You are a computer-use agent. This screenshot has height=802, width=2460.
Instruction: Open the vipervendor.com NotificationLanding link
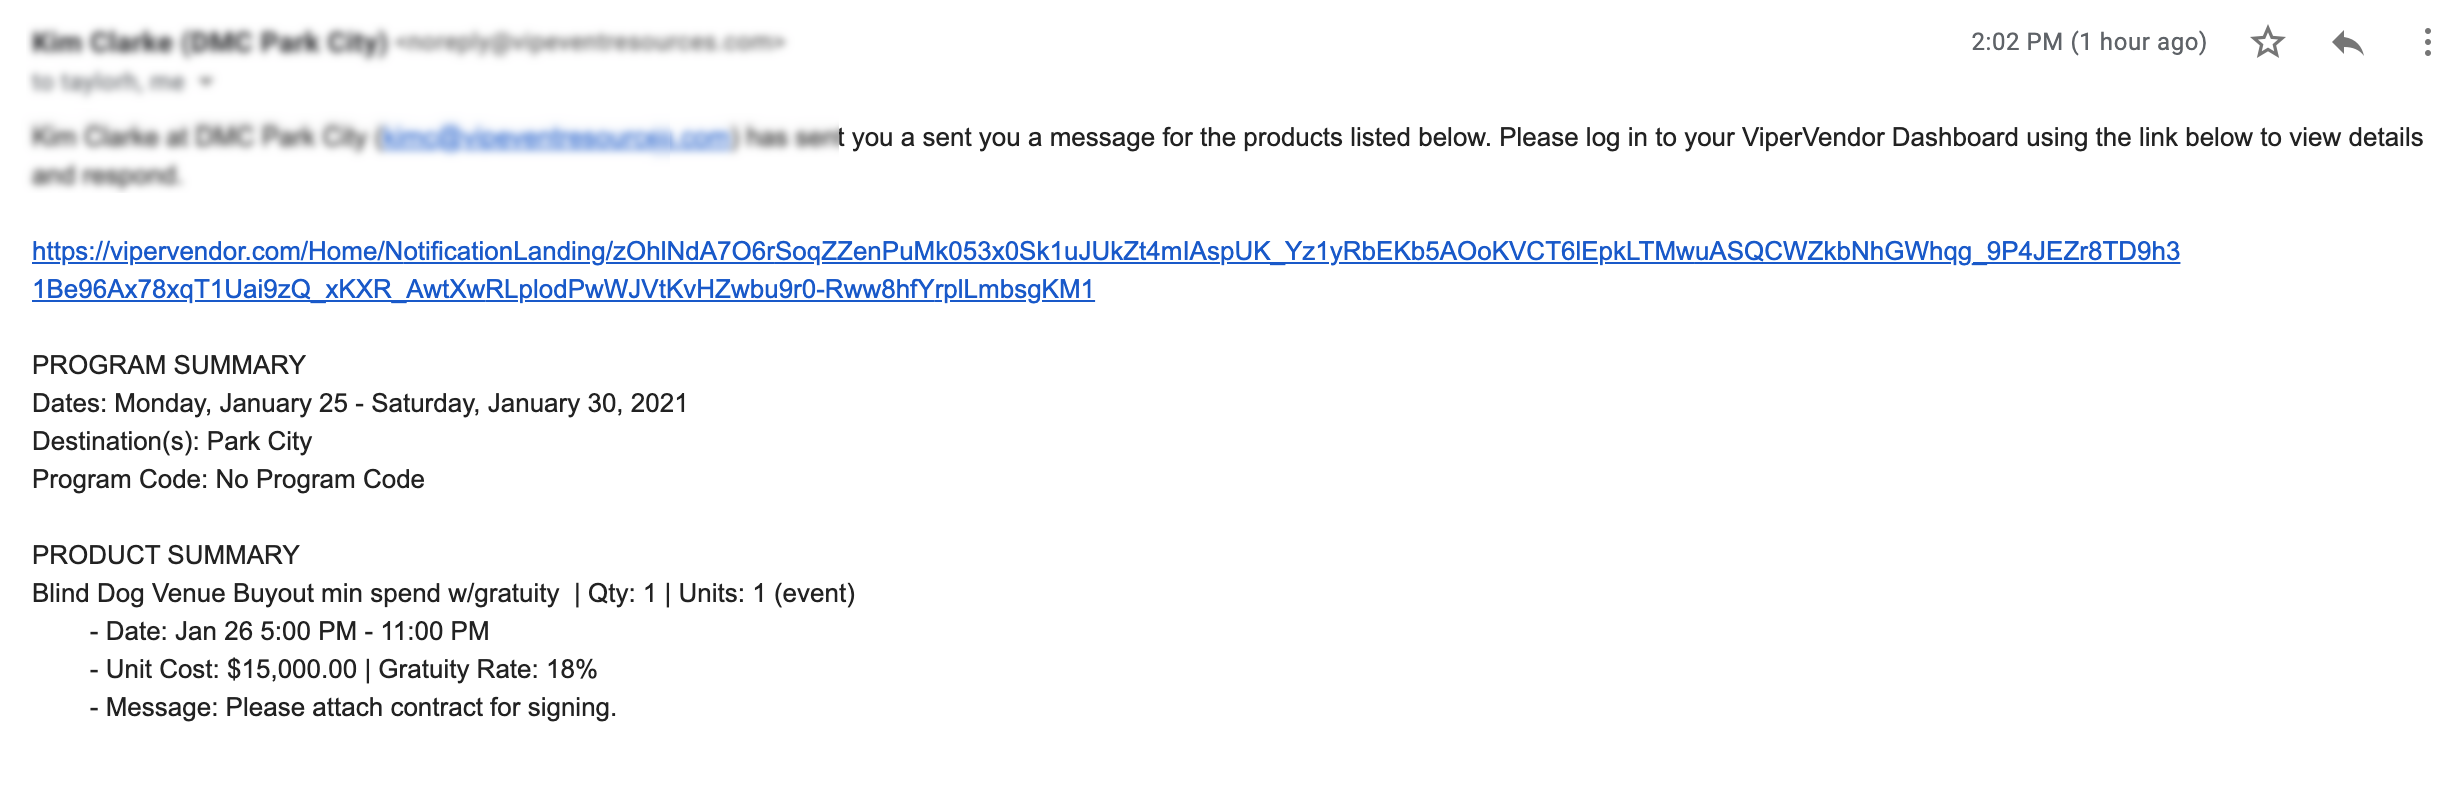tap(1106, 270)
